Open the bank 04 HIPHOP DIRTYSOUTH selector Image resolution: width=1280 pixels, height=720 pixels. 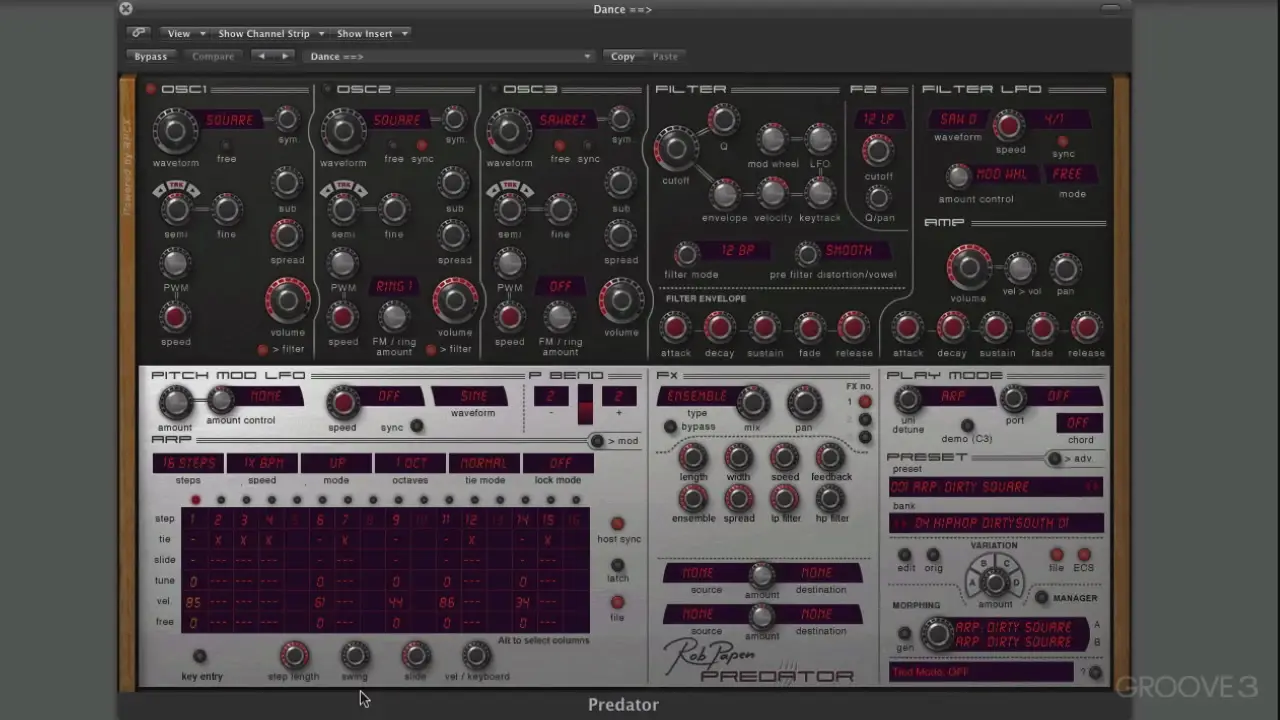click(997, 523)
